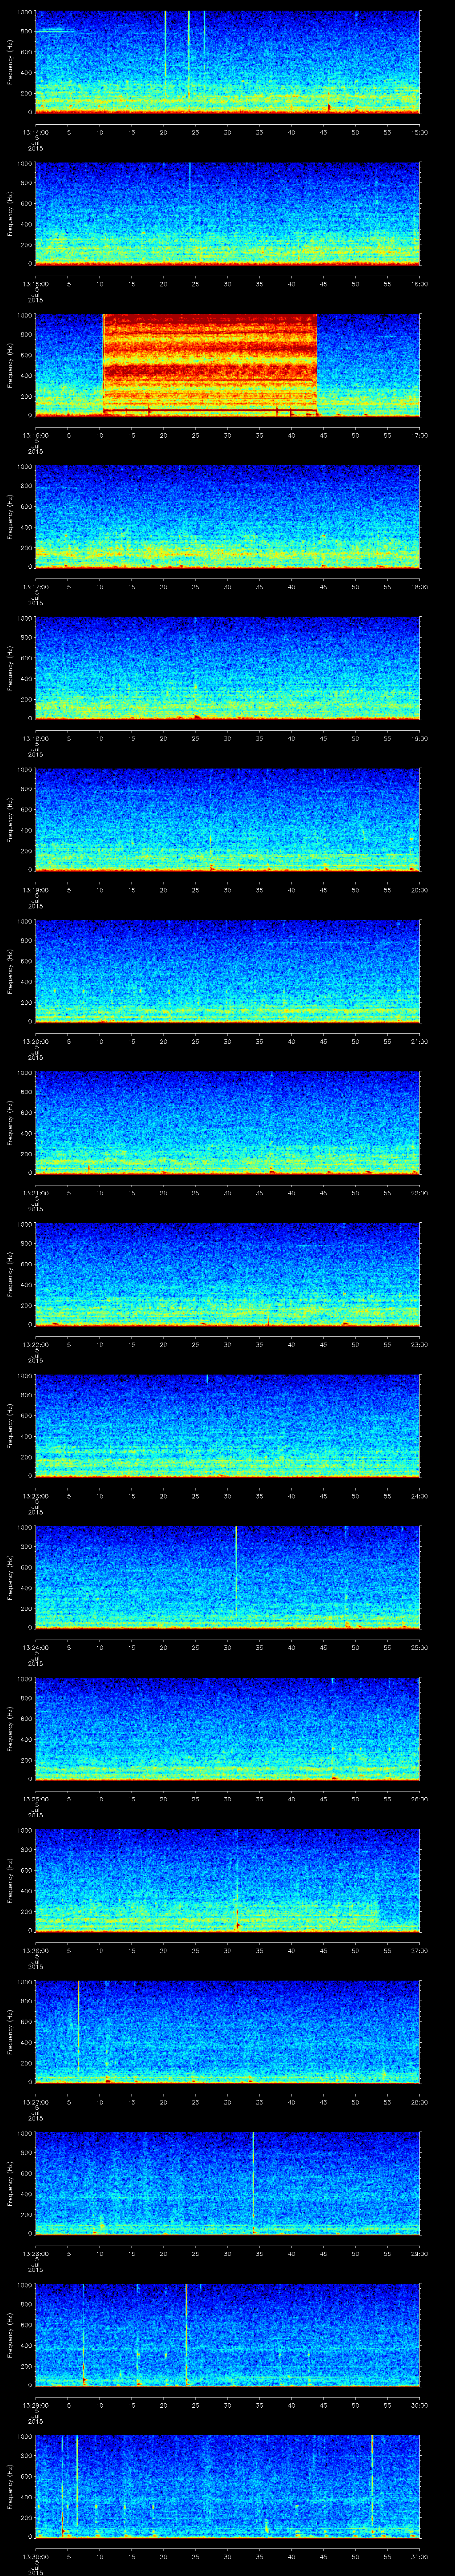Click Frequency (Hz) axis label of 13:16 panel
The width and height of the screenshot is (455, 2576).
pos(10,365)
